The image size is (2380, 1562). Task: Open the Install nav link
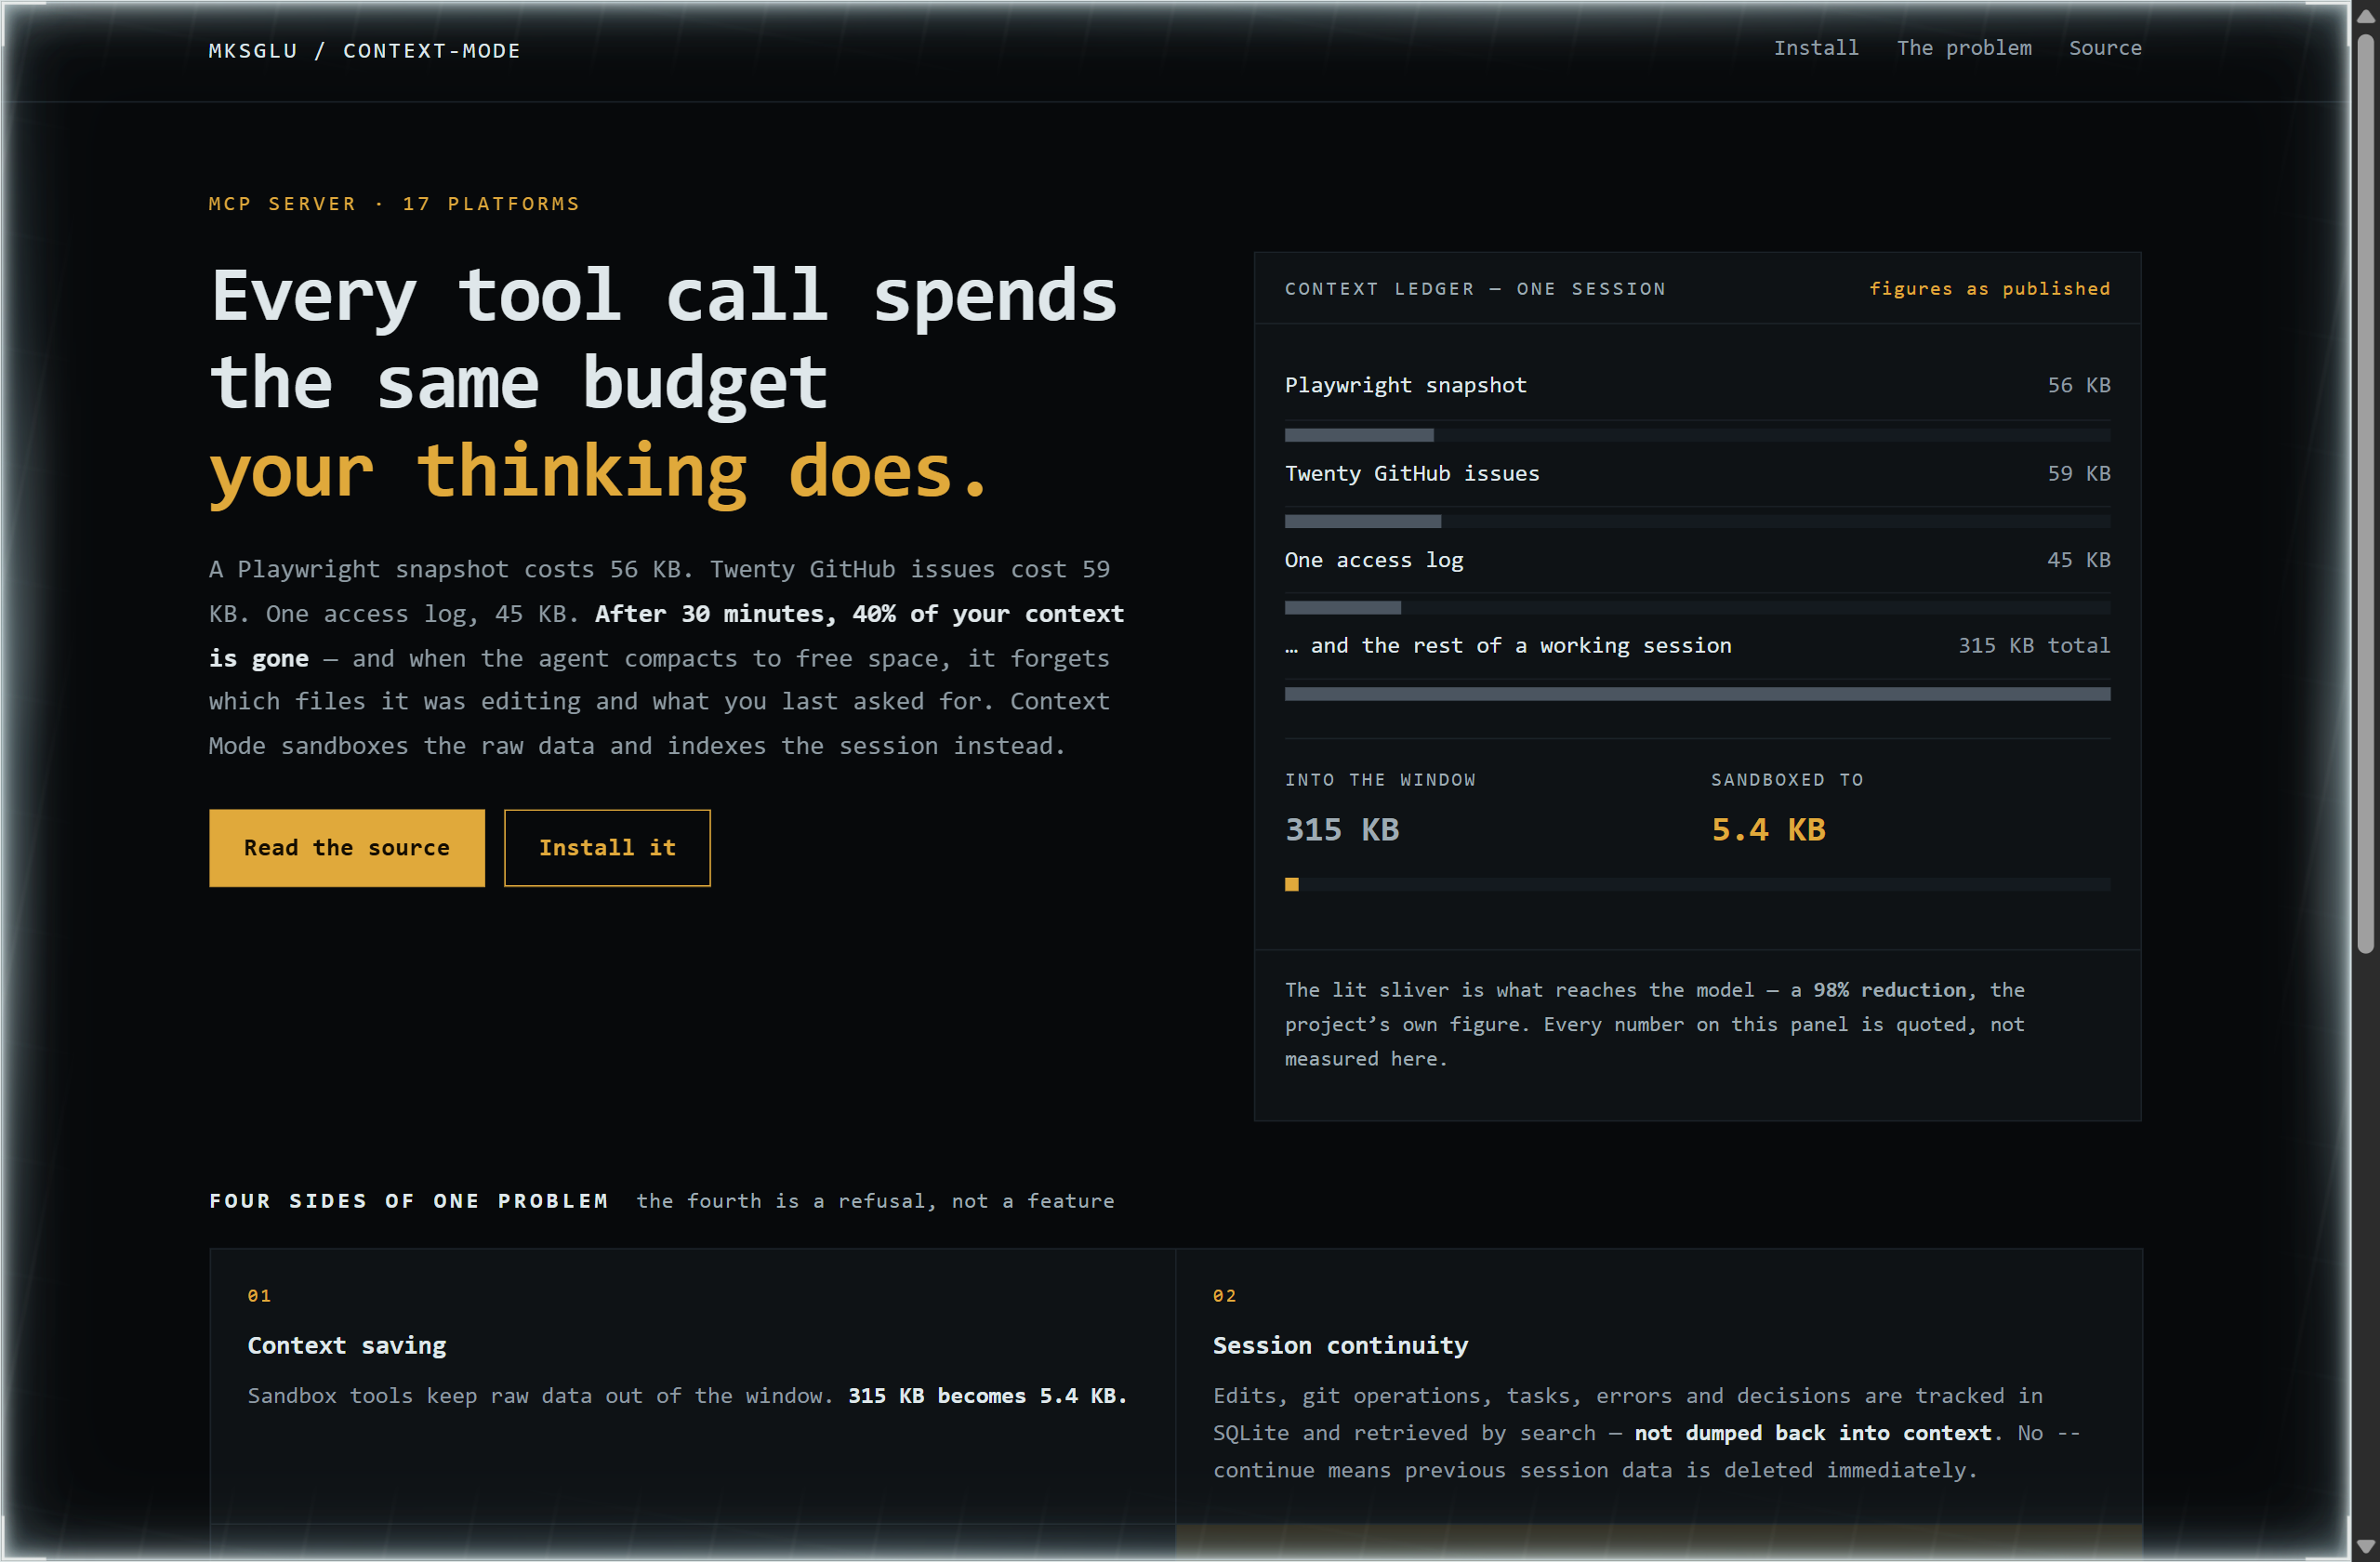coord(1815,48)
